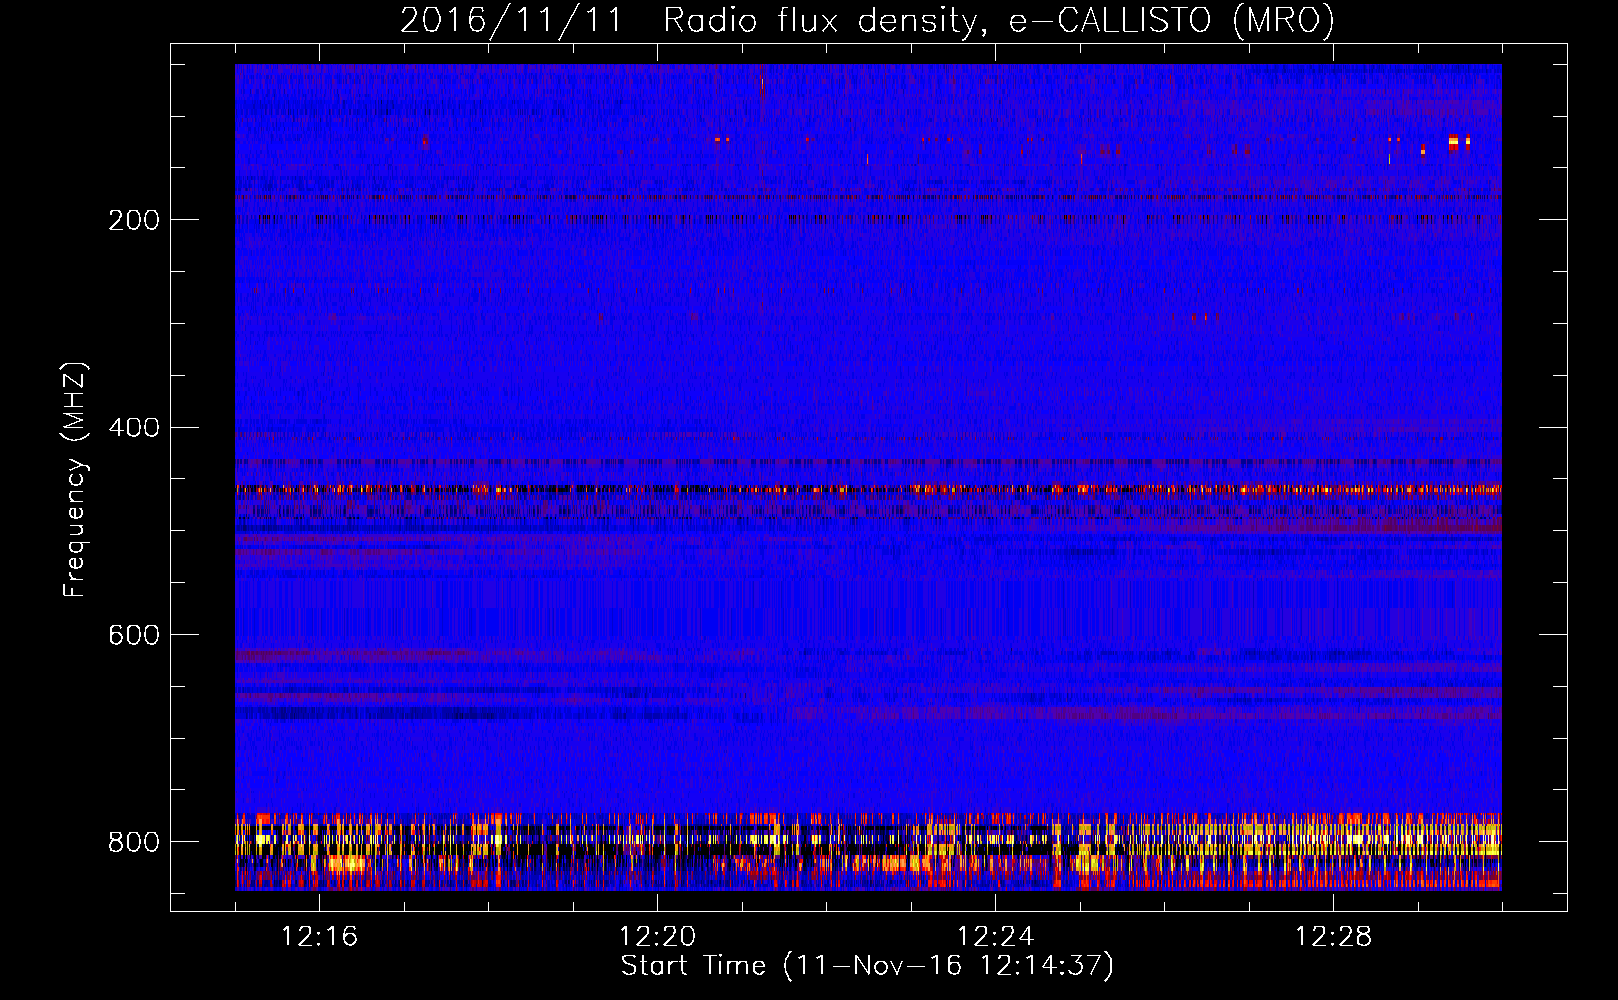
Task: Click the 12:24 time axis label
Action: point(996,937)
